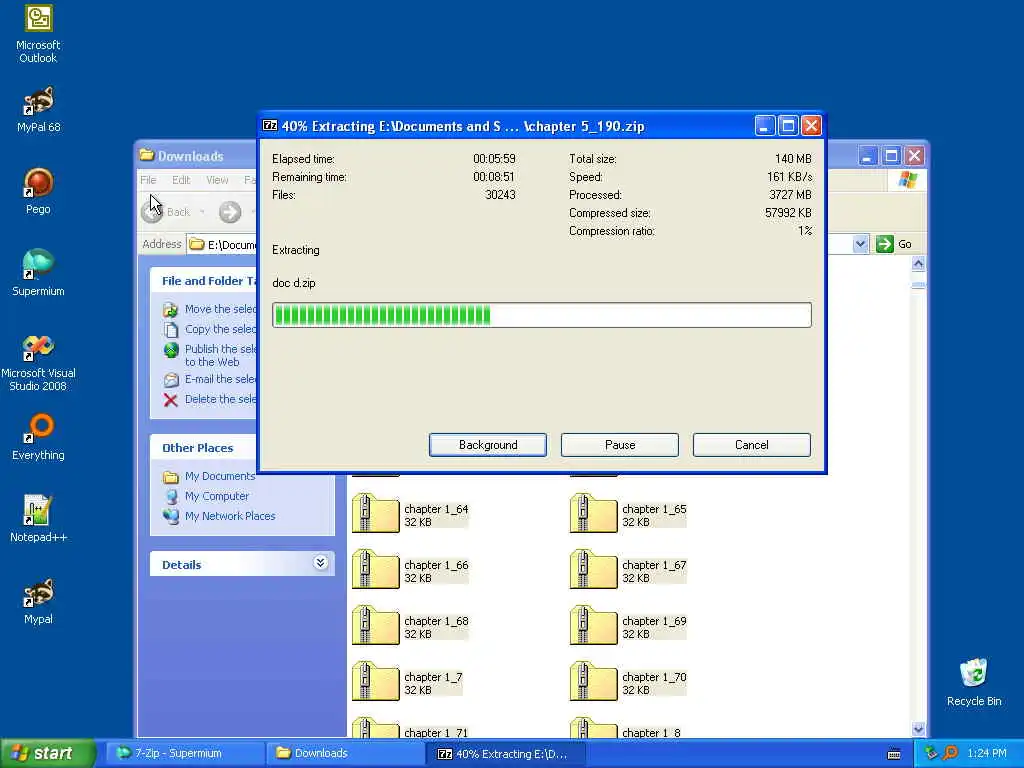1024x768 pixels.
Task: Open the address bar dropdown arrow
Action: tap(860, 244)
